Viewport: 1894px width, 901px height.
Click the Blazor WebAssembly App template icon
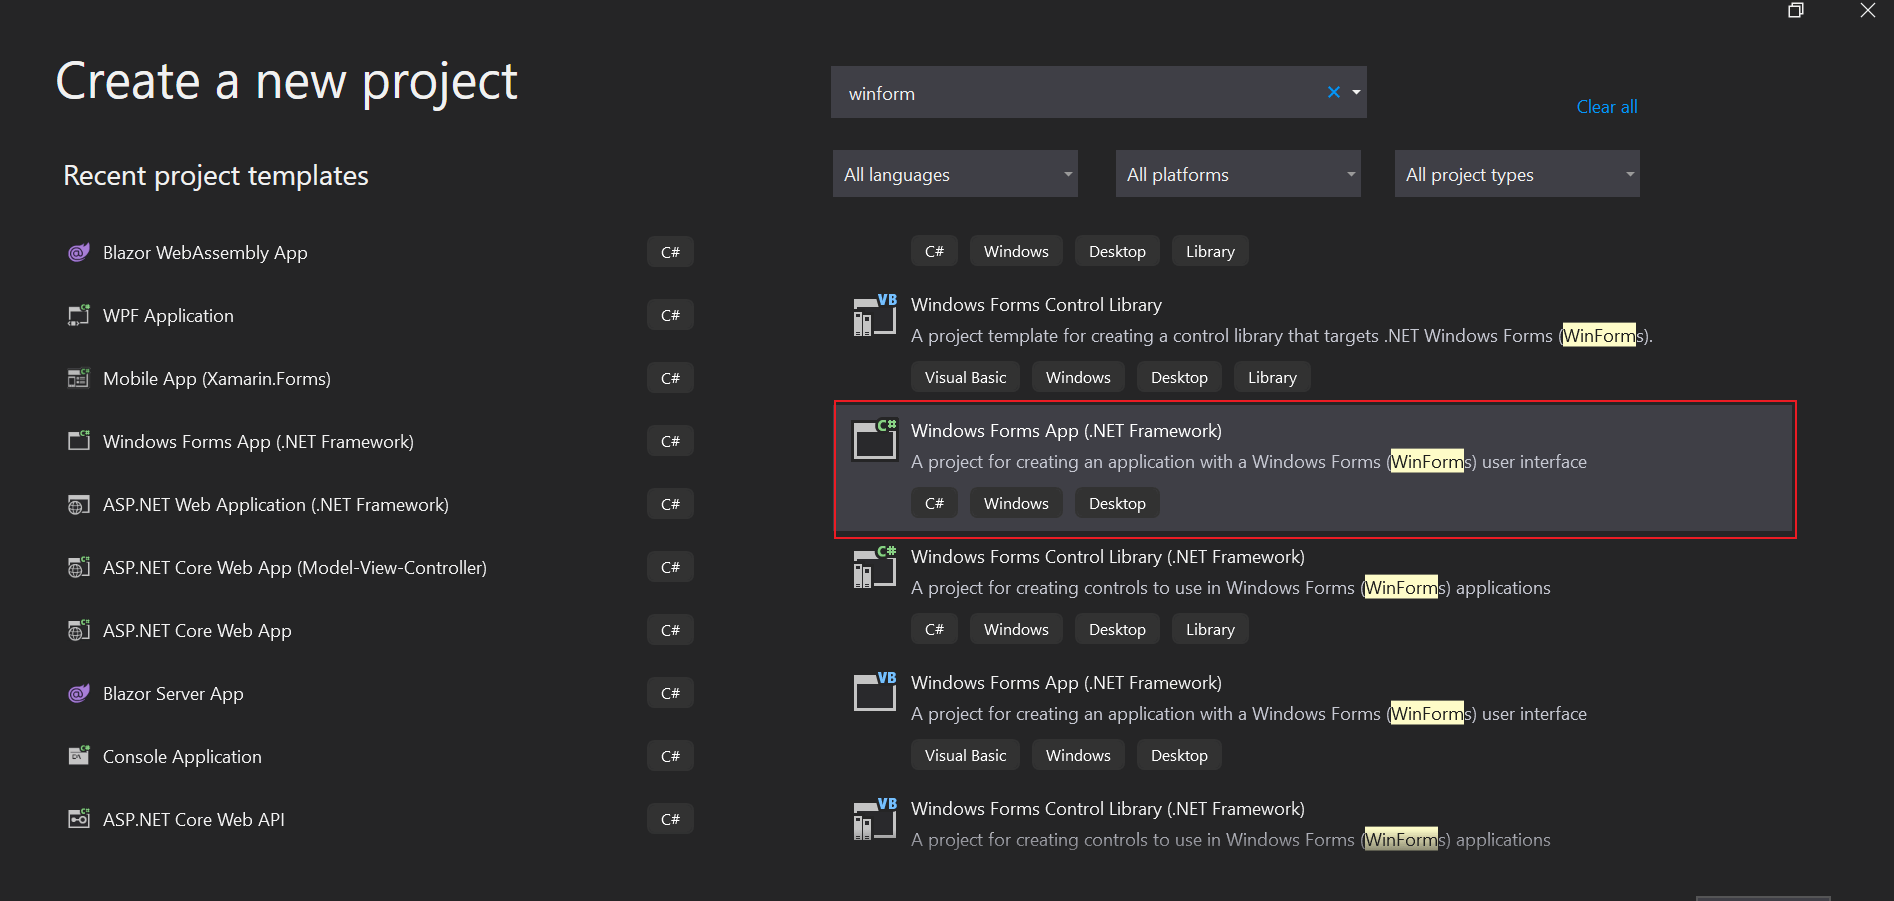[78, 253]
